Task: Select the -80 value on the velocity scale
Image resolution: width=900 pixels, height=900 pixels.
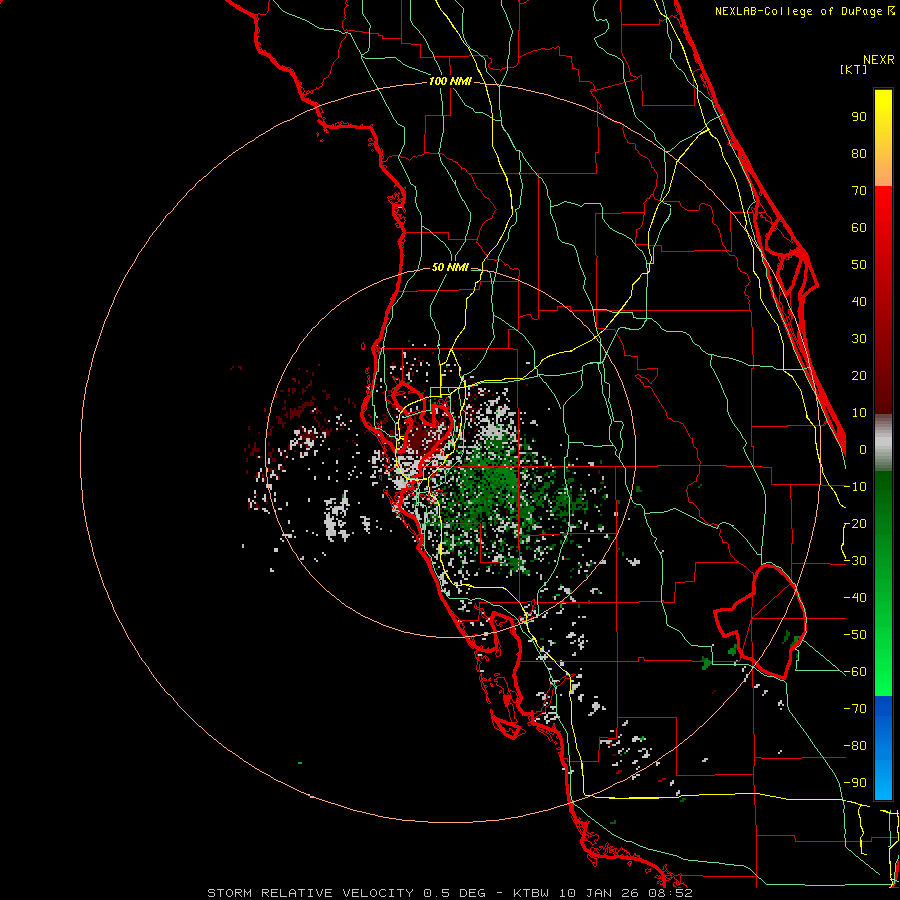Action: [855, 746]
